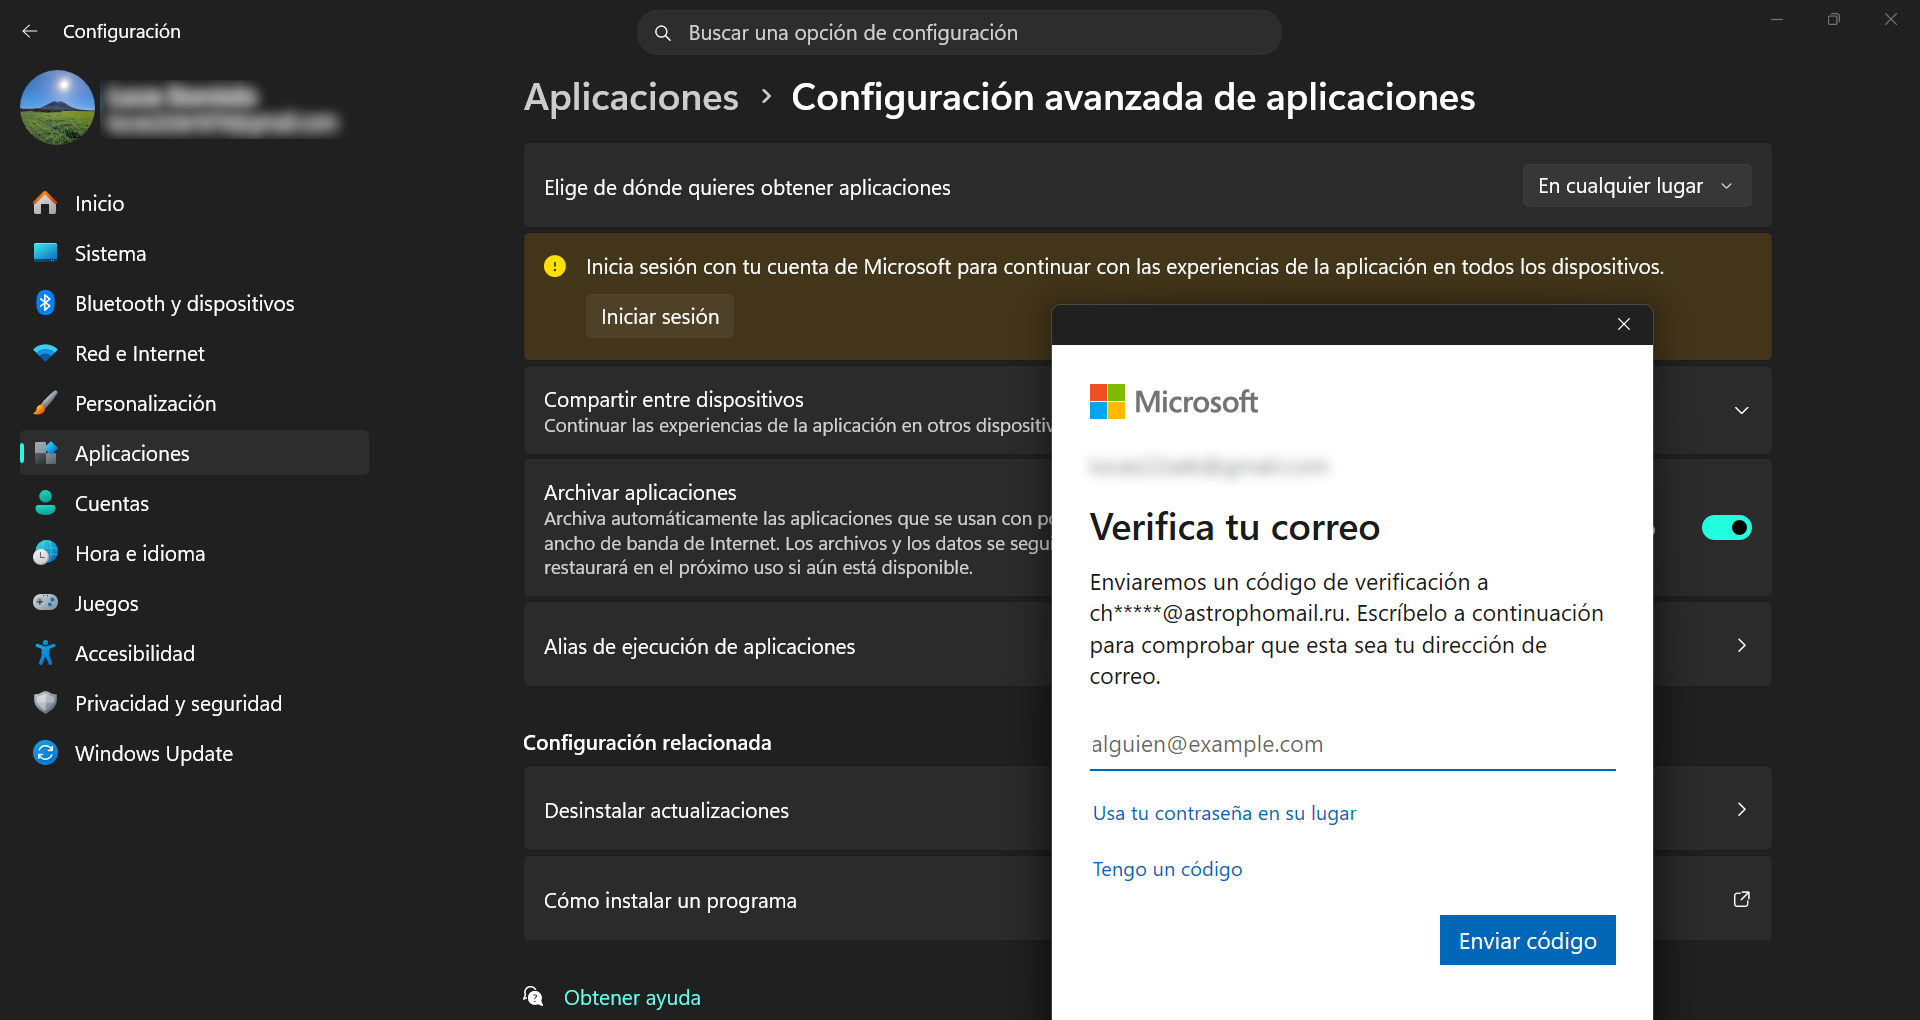Open Privacidad y seguridad settings
The width and height of the screenshot is (1920, 1020).
click(x=194, y=703)
